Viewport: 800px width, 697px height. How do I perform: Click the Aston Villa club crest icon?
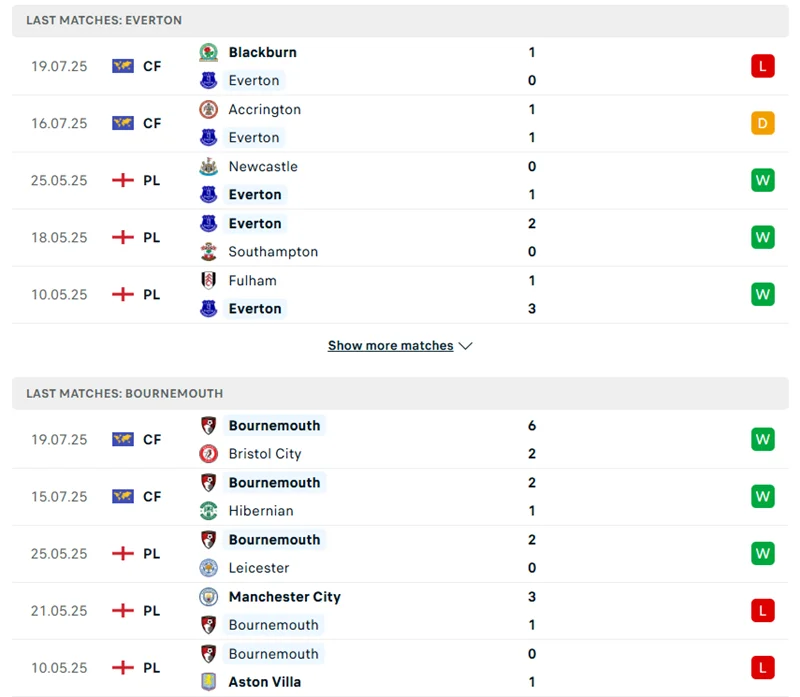point(208,682)
